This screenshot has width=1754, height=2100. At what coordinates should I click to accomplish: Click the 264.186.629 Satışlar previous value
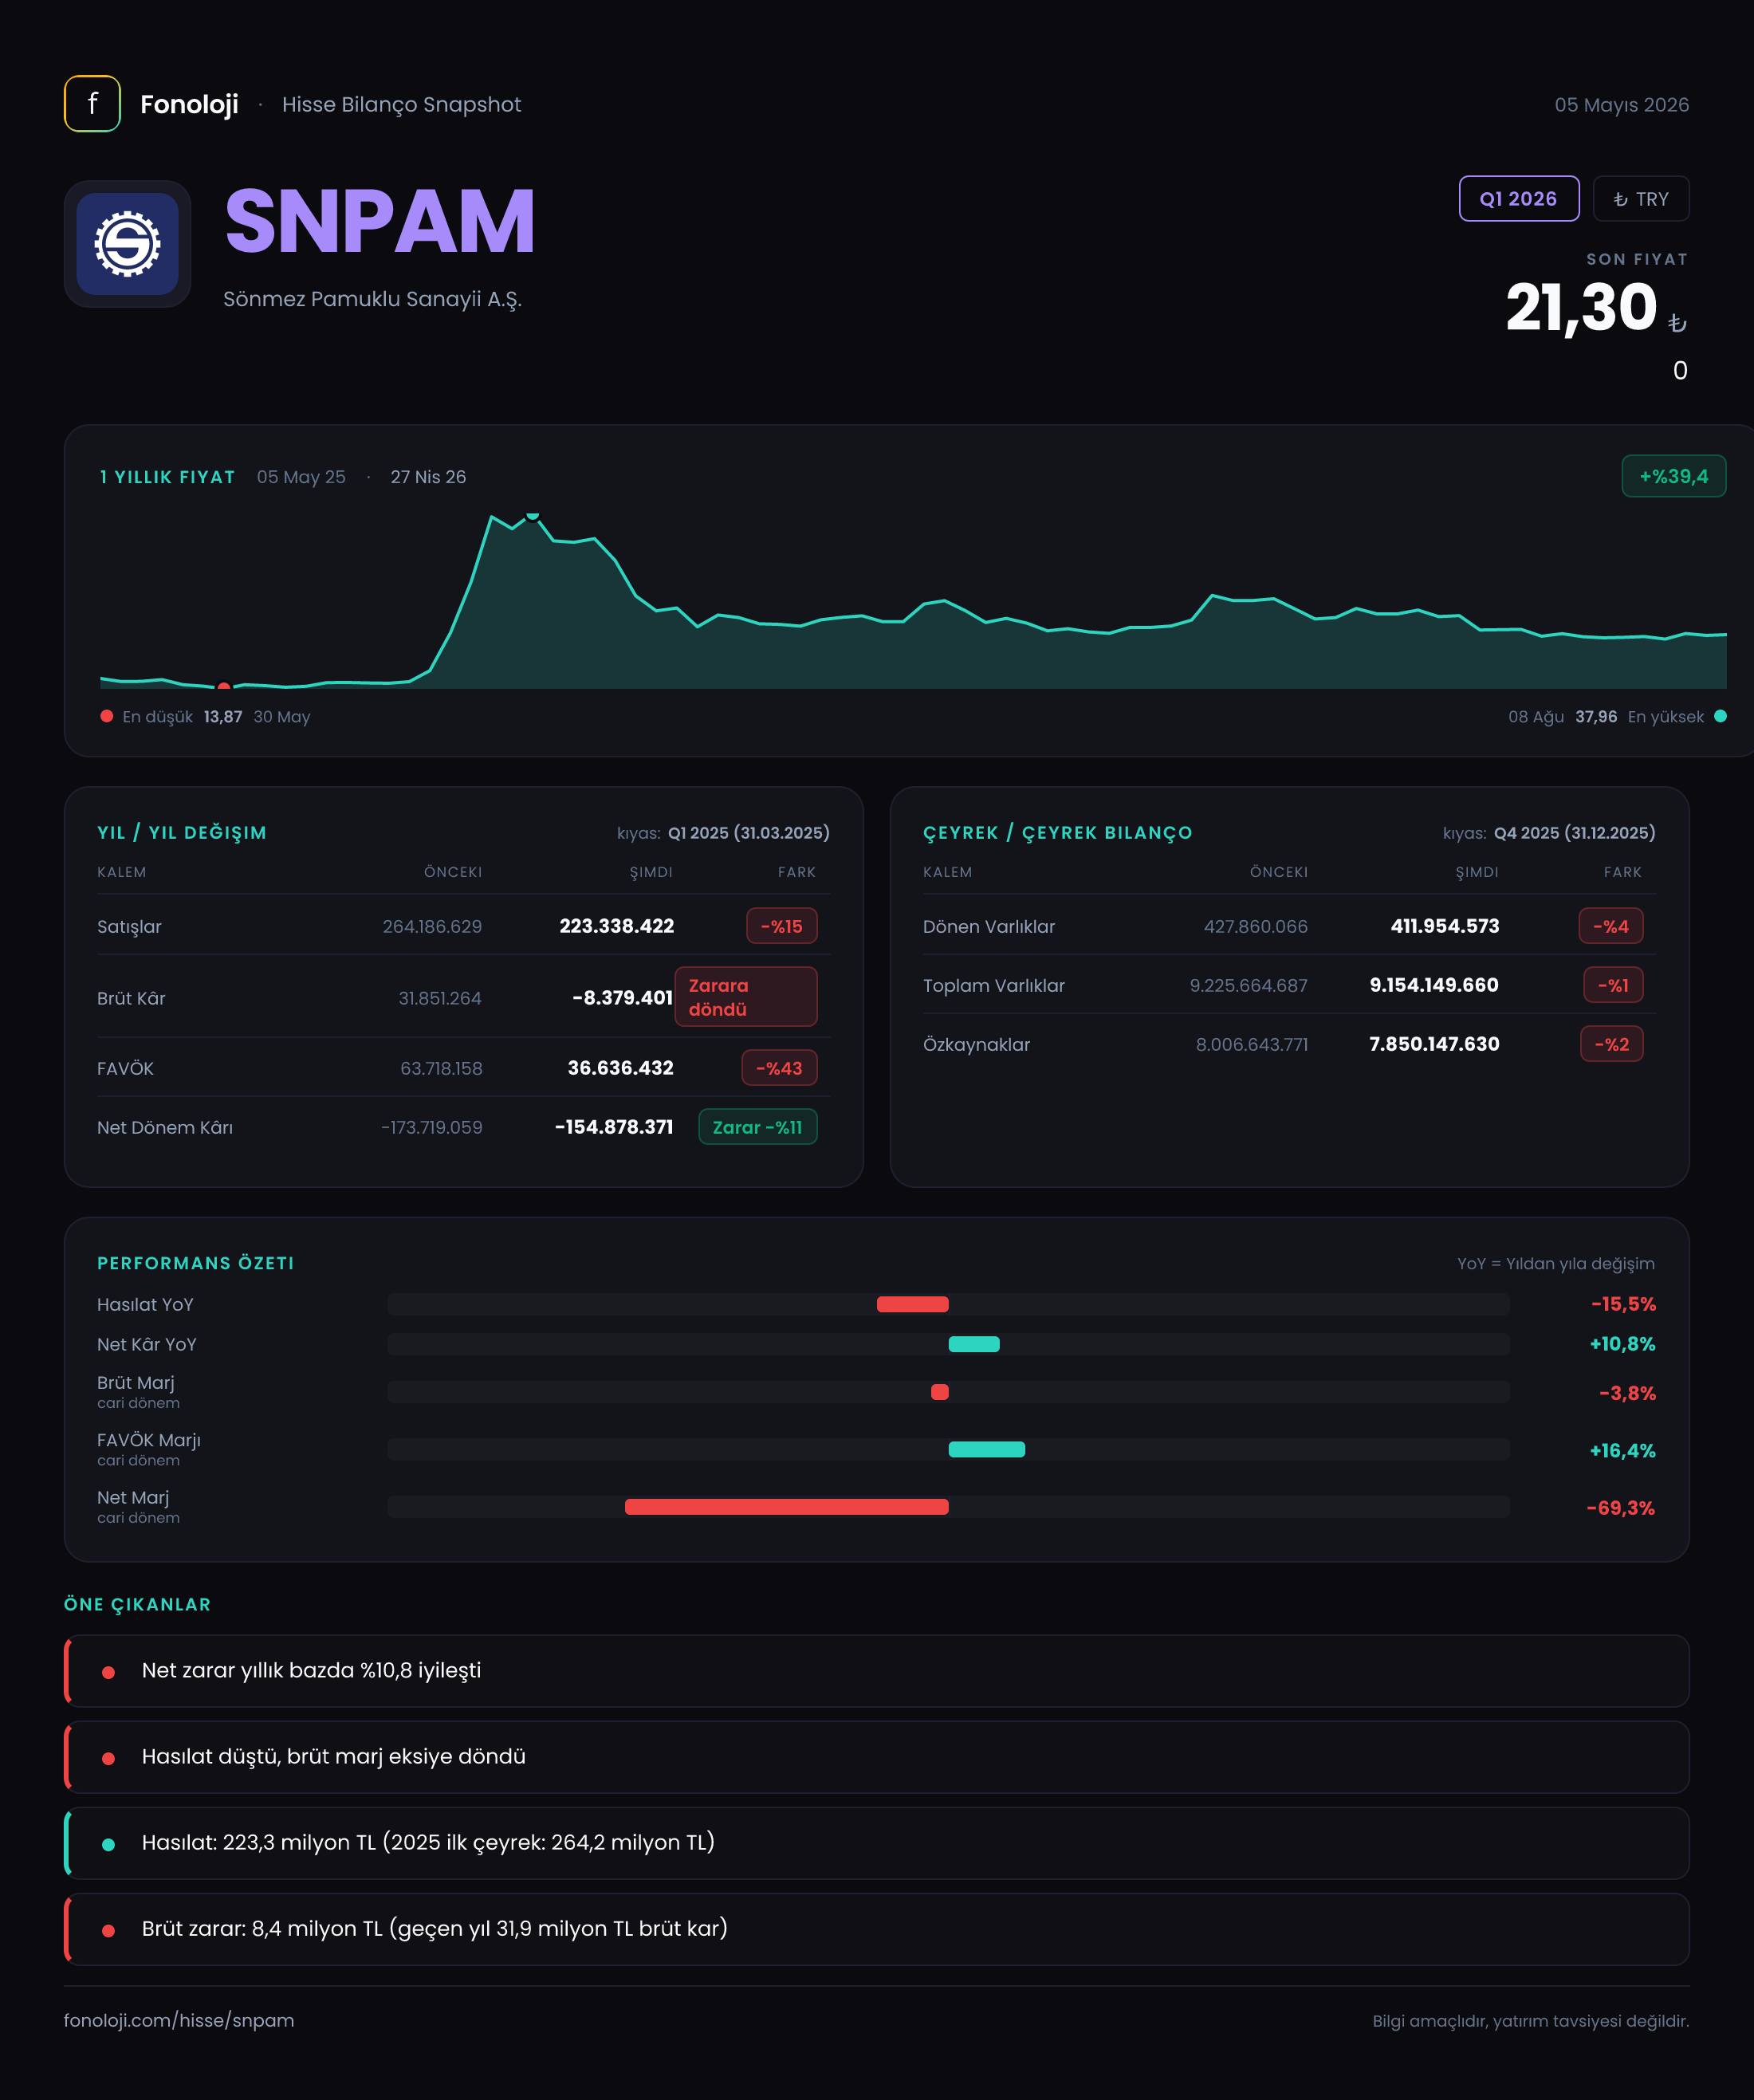(x=432, y=927)
